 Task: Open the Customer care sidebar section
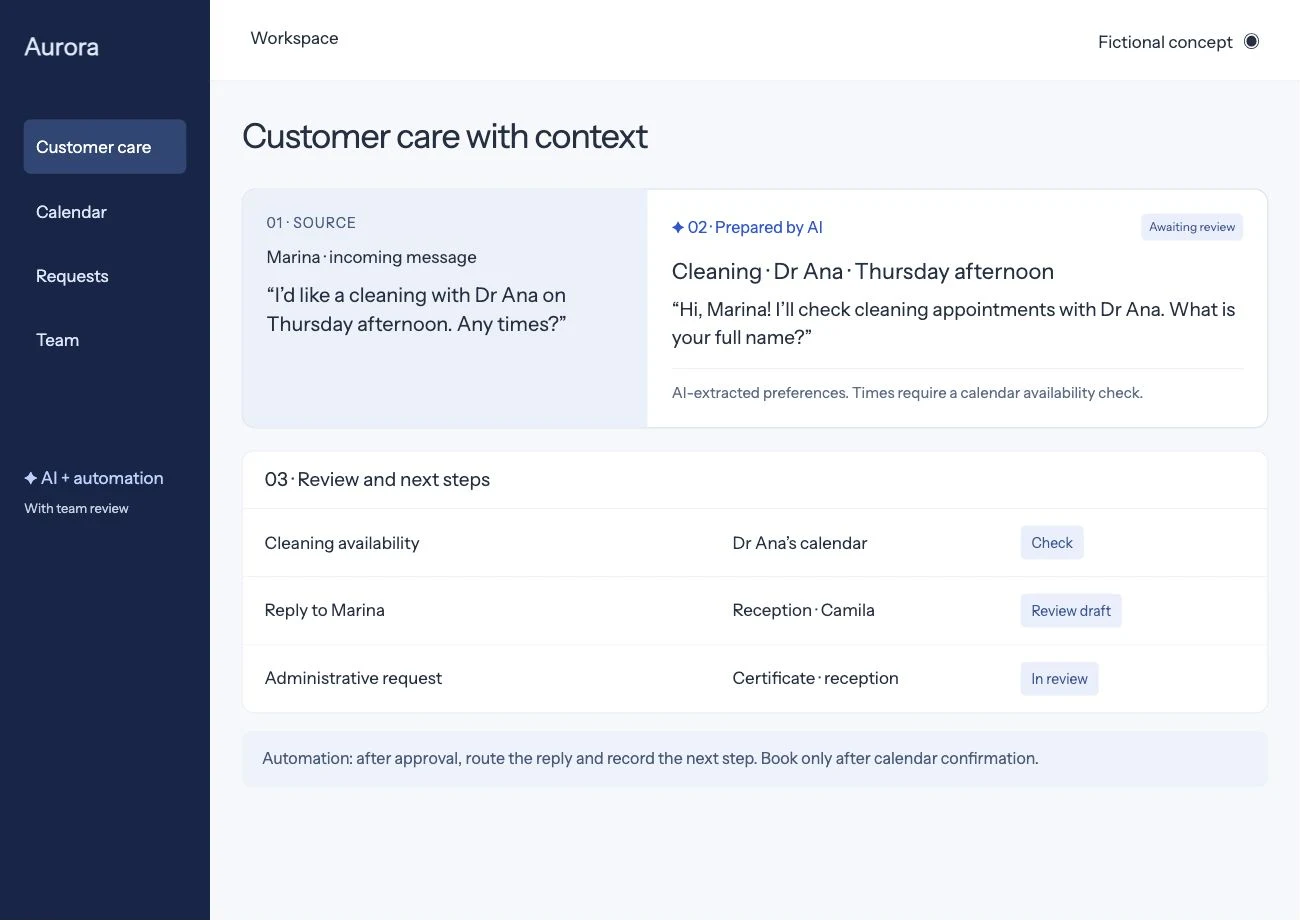(x=105, y=147)
